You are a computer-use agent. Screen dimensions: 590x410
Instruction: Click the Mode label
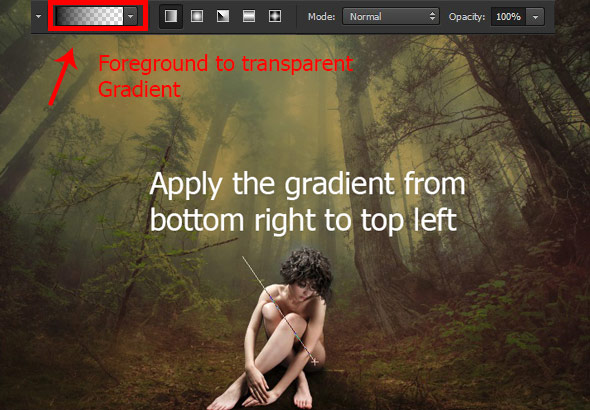click(x=321, y=17)
